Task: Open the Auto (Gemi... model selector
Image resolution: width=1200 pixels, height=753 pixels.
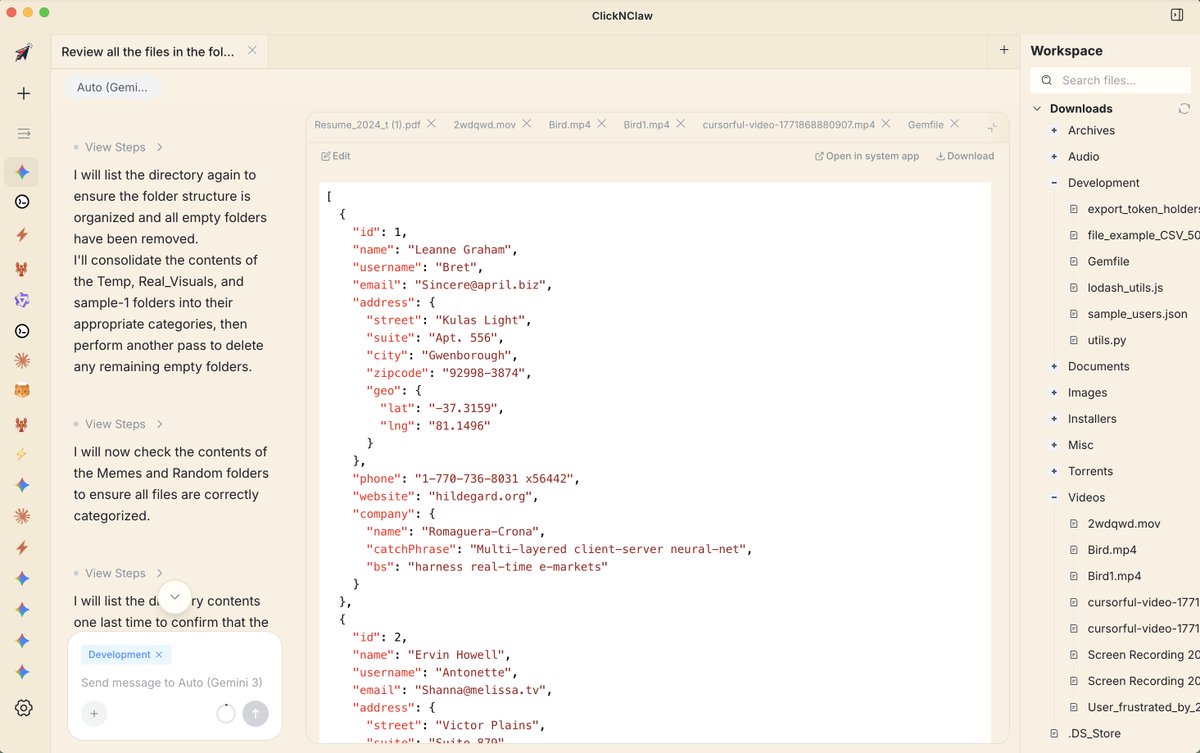Action: (x=112, y=87)
